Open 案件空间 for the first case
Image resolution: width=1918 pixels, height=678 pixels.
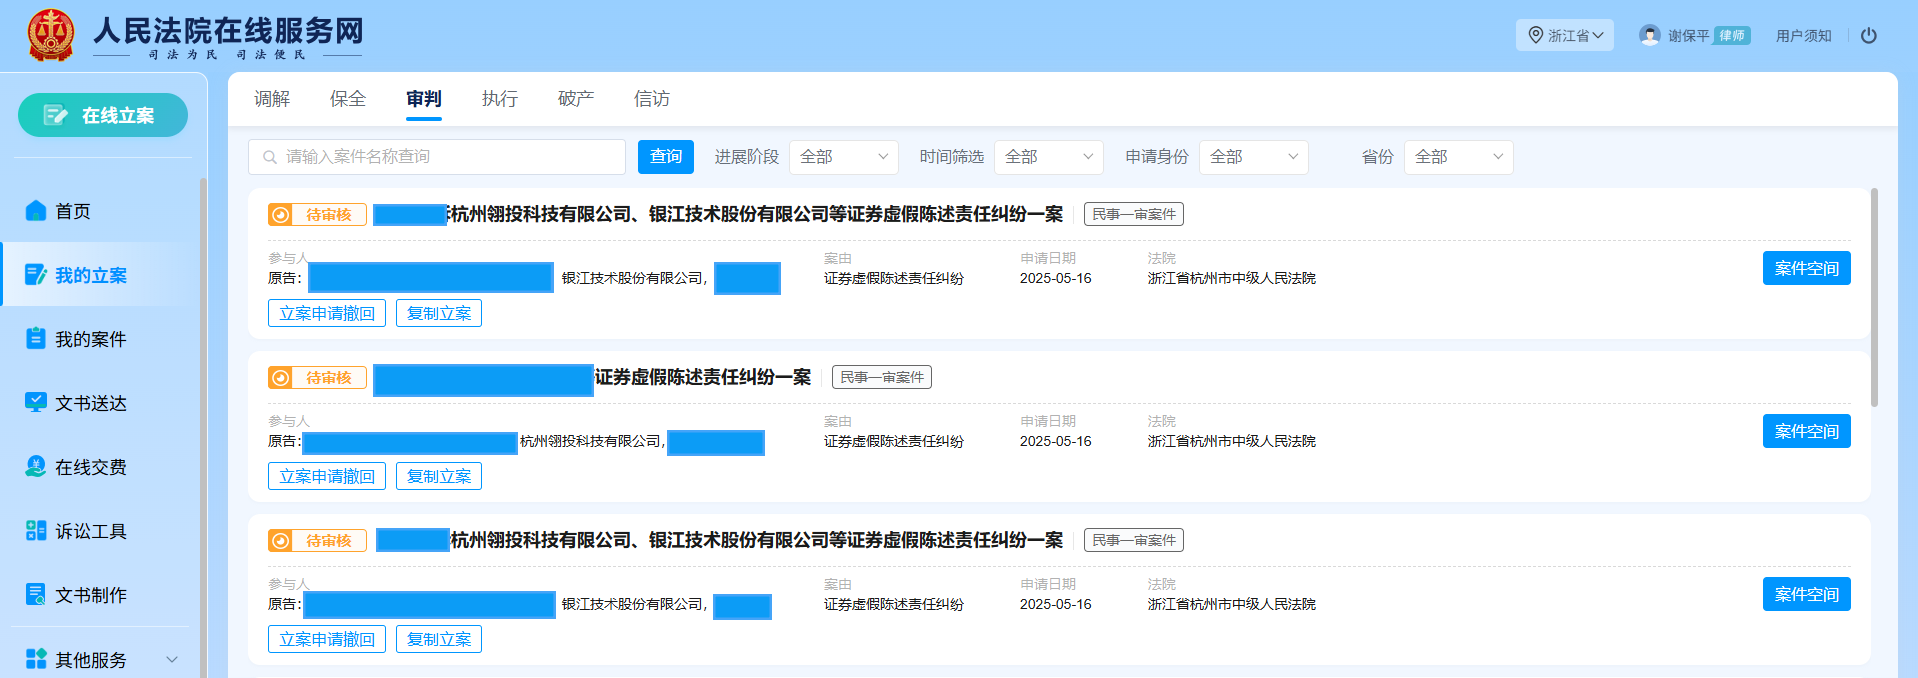(1806, 268)
